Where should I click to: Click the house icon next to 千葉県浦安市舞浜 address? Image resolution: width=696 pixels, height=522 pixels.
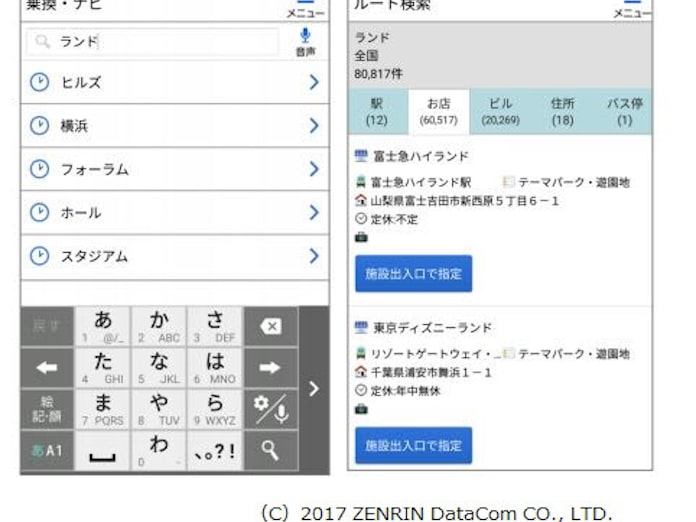click(x=361, y=372)
